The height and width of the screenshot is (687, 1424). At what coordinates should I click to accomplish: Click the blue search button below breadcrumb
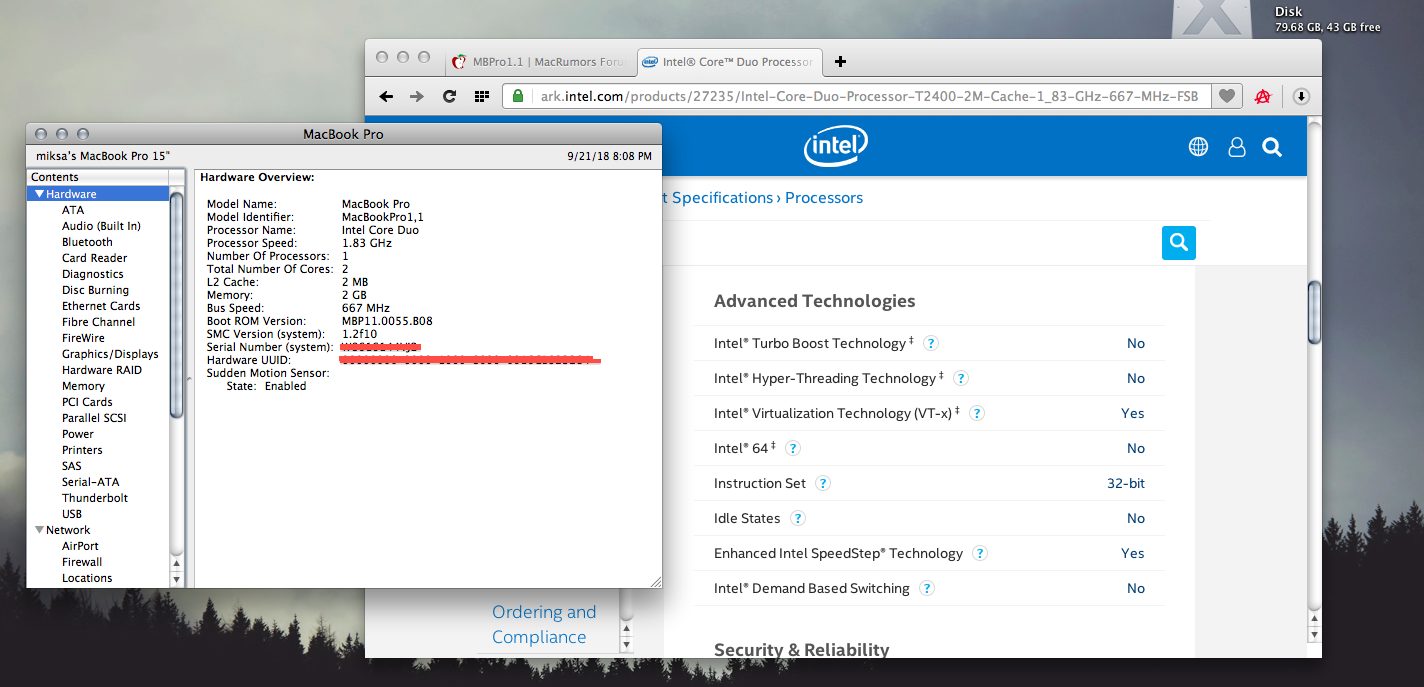pos(1178,243)
